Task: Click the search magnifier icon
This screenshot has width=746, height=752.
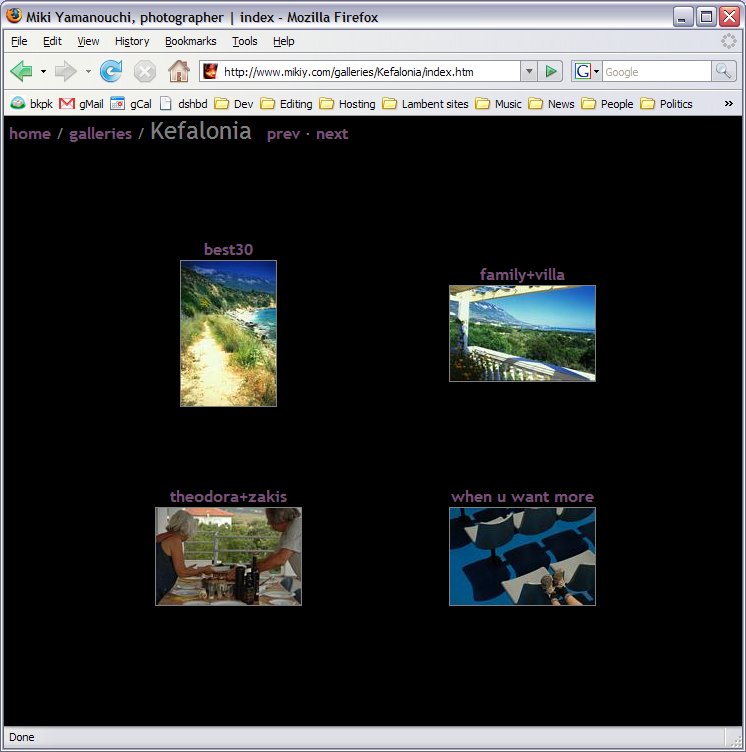Action: tap(723, 71)
